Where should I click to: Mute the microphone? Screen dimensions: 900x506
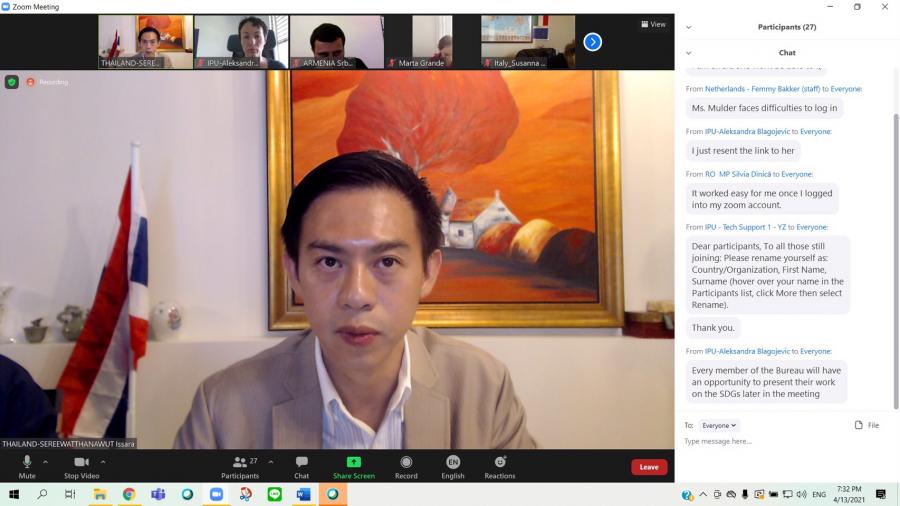(27, 462)
